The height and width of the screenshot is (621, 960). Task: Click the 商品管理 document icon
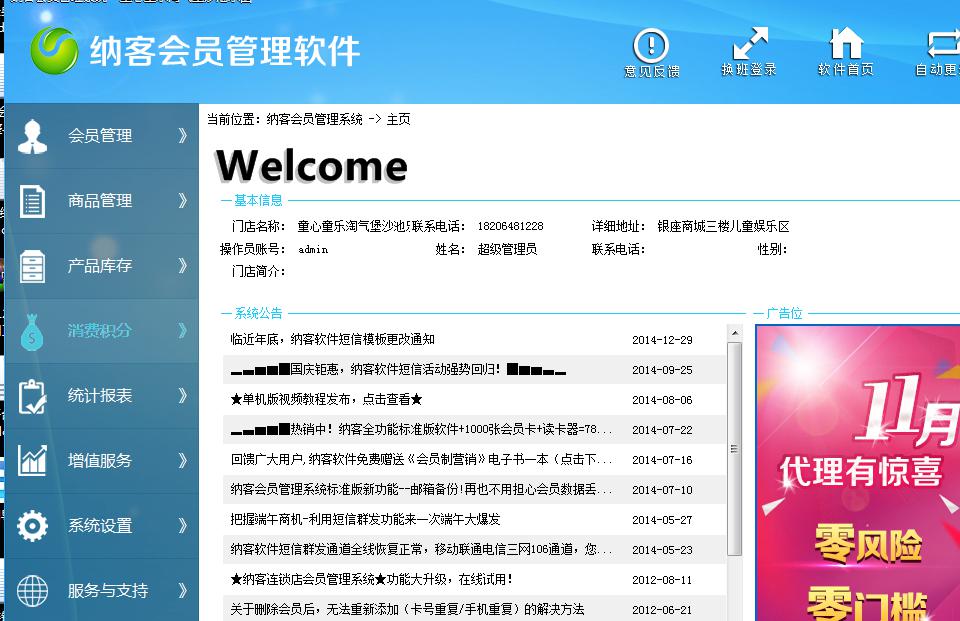(x=32, y=201)
